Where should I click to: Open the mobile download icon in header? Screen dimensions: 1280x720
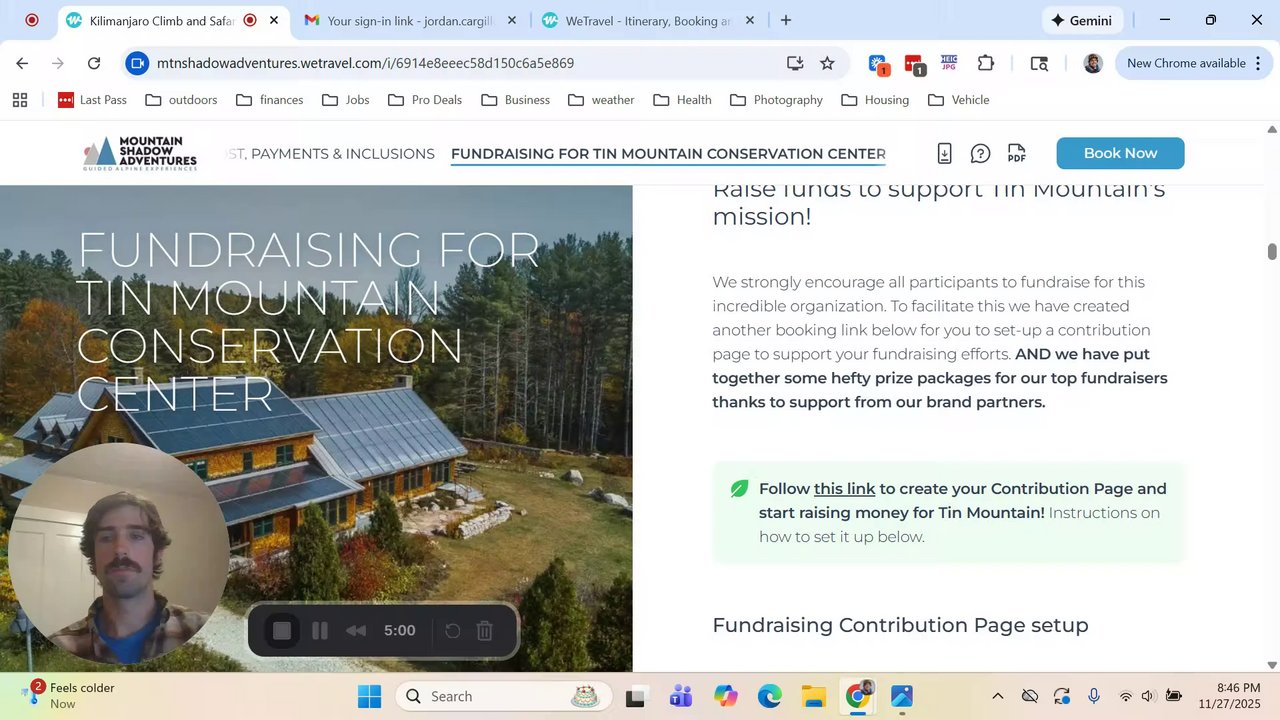pyautogui.click(x=944, y=153)
